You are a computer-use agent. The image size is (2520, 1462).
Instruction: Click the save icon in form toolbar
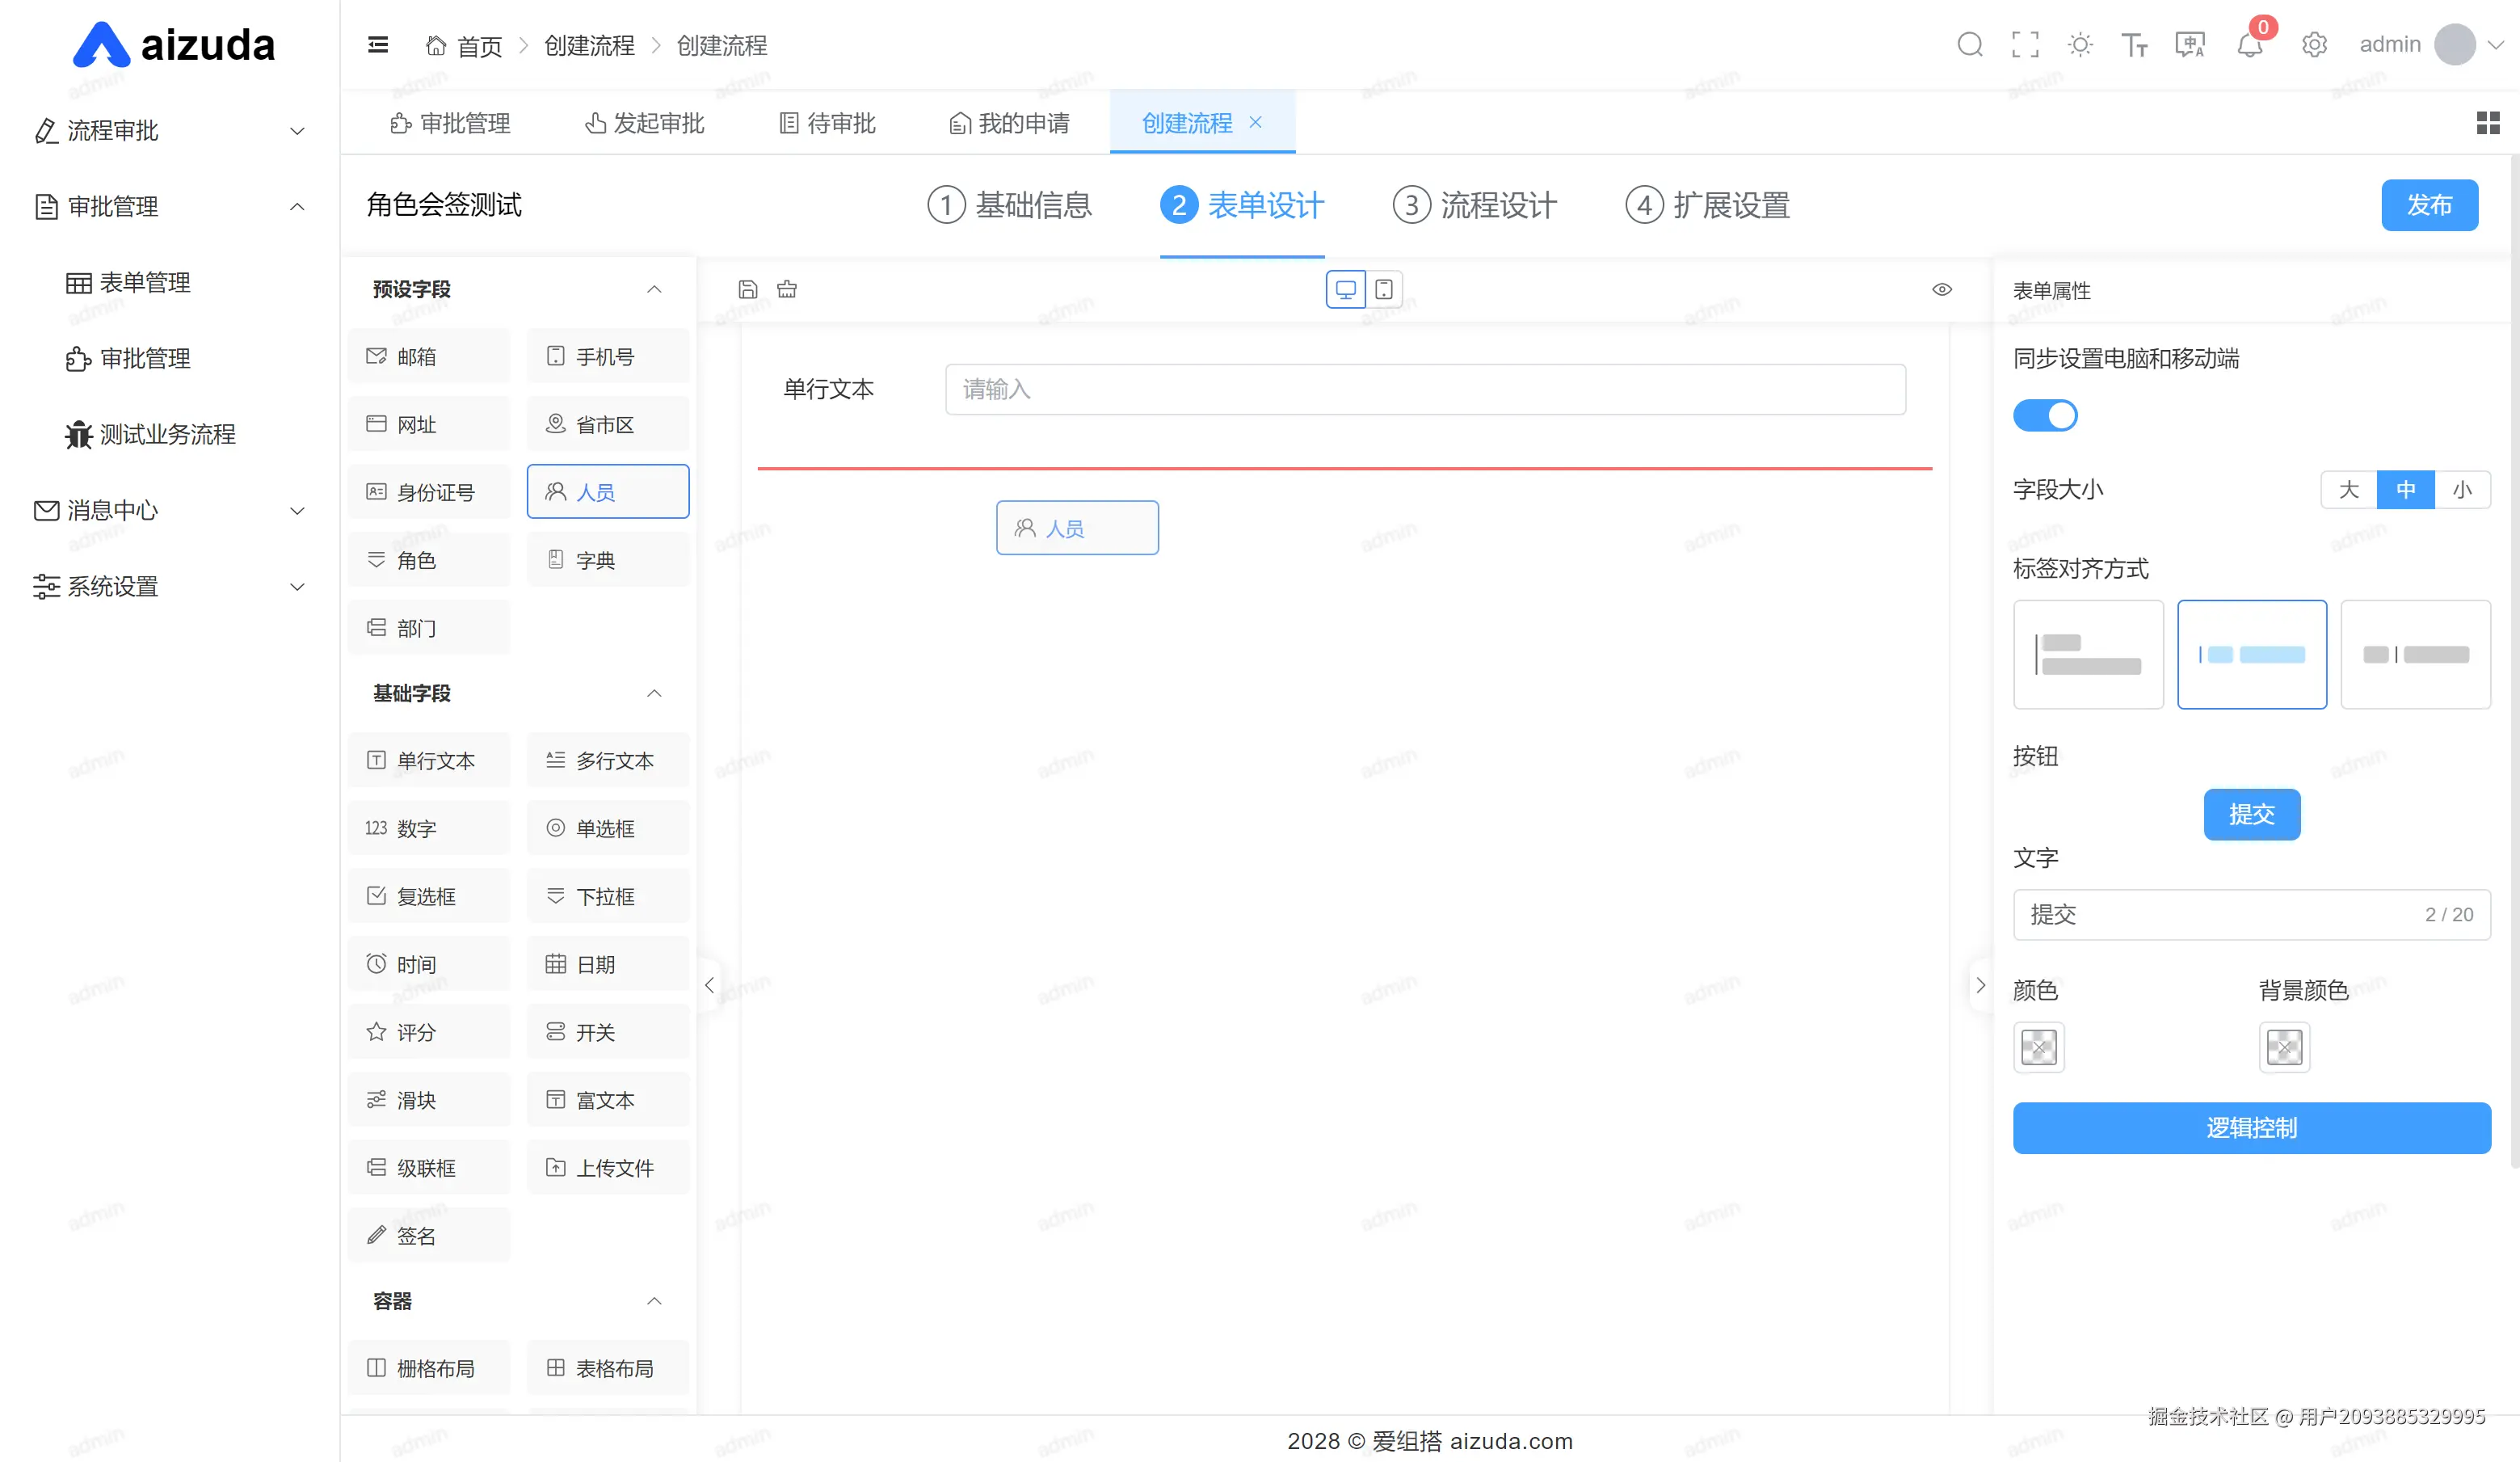coord(748,289)
